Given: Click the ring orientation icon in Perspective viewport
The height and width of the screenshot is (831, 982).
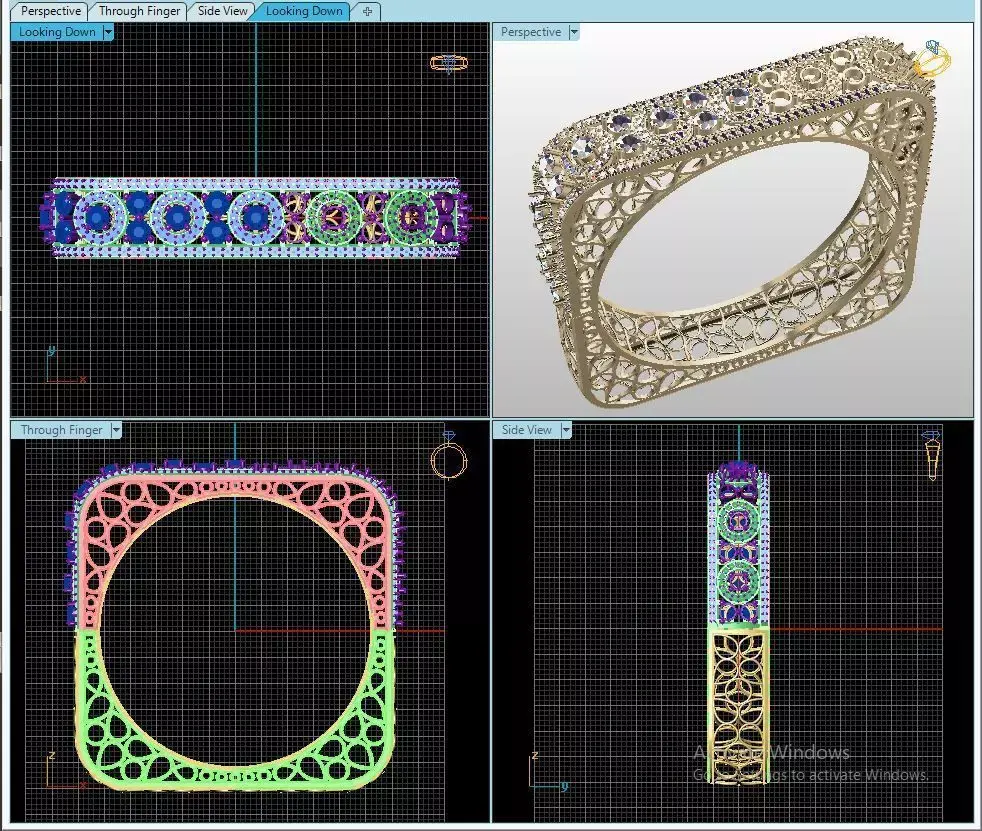Looking at the screenshot, I should (x=932, y=58).
